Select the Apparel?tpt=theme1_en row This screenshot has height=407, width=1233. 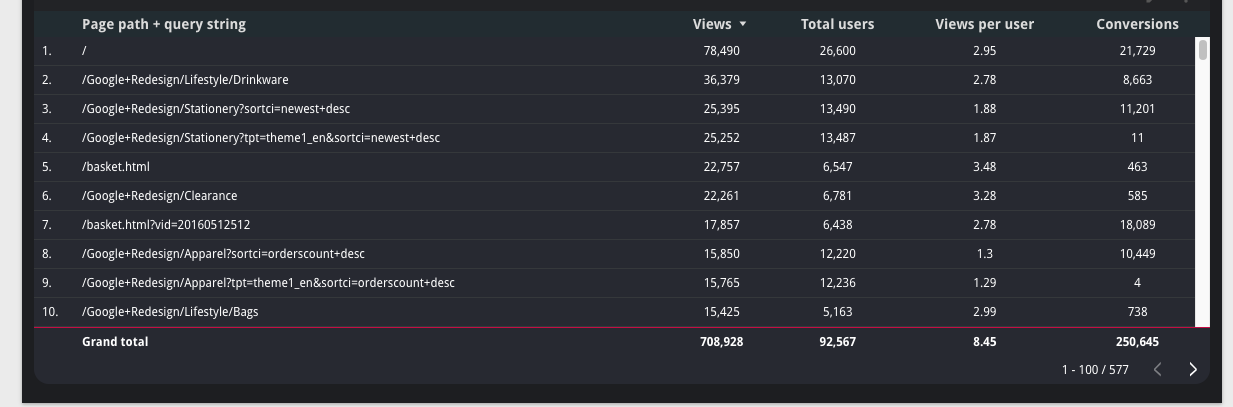tap(615, 283)
